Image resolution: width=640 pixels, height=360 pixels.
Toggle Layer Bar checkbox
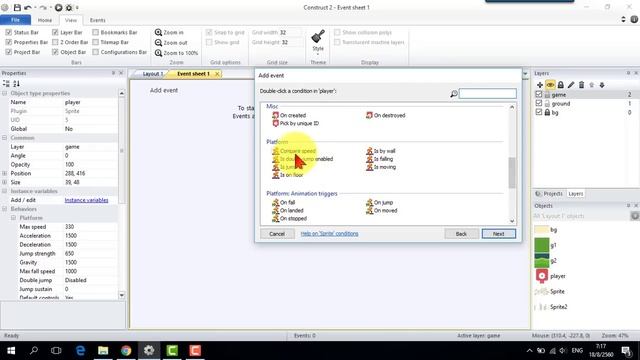55,32
